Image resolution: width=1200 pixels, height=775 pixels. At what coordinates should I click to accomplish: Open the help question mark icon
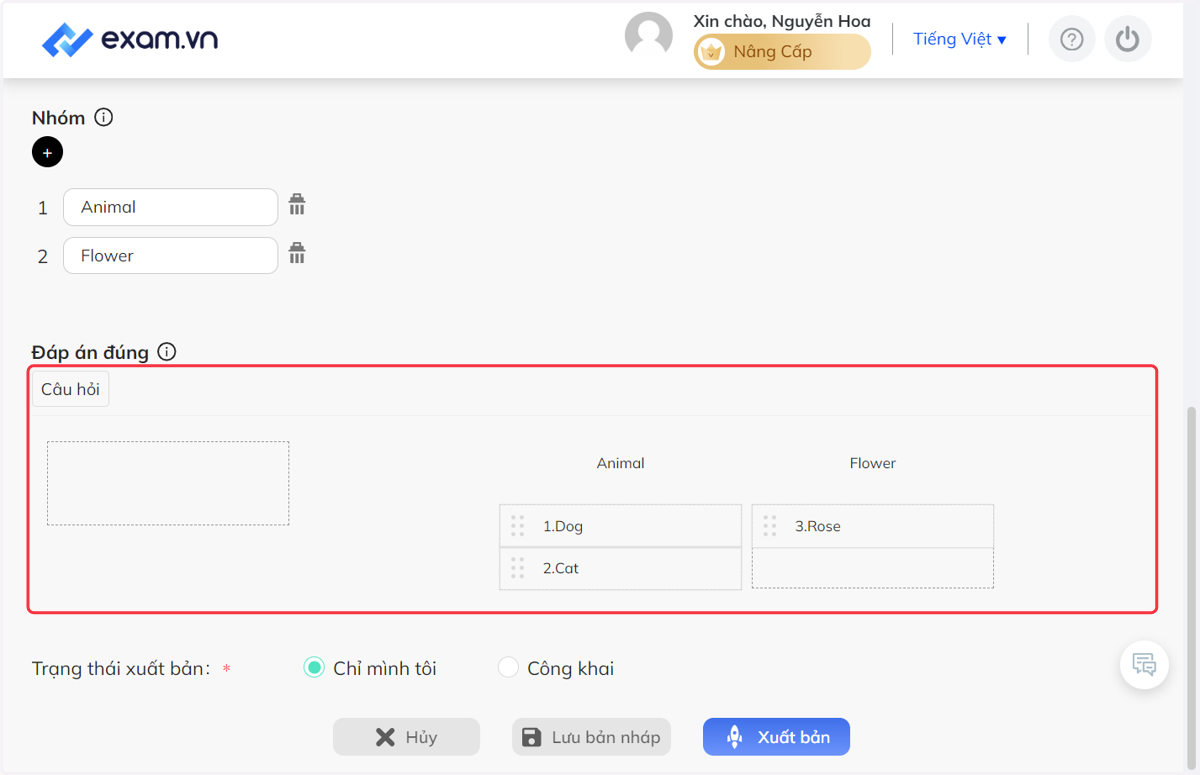click(1072, 39)
